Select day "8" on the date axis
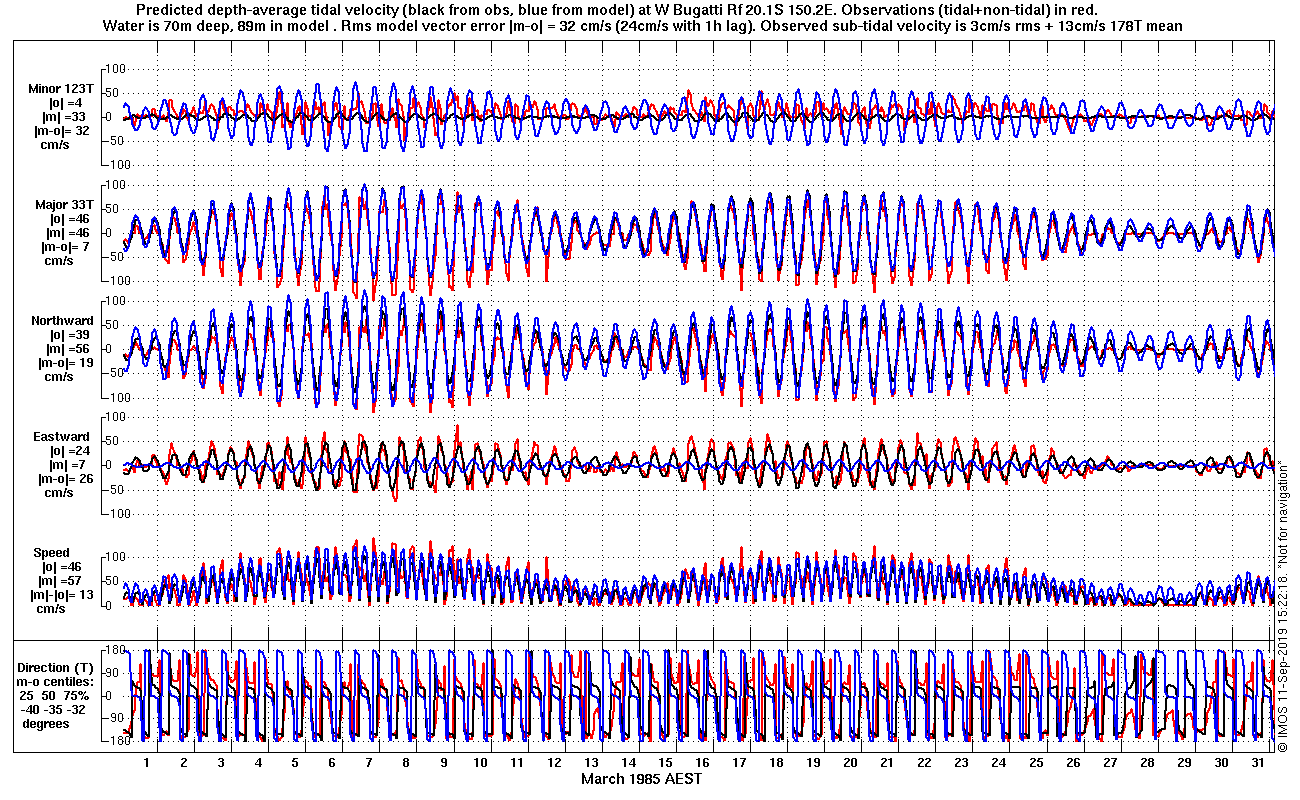 (405, 763)
